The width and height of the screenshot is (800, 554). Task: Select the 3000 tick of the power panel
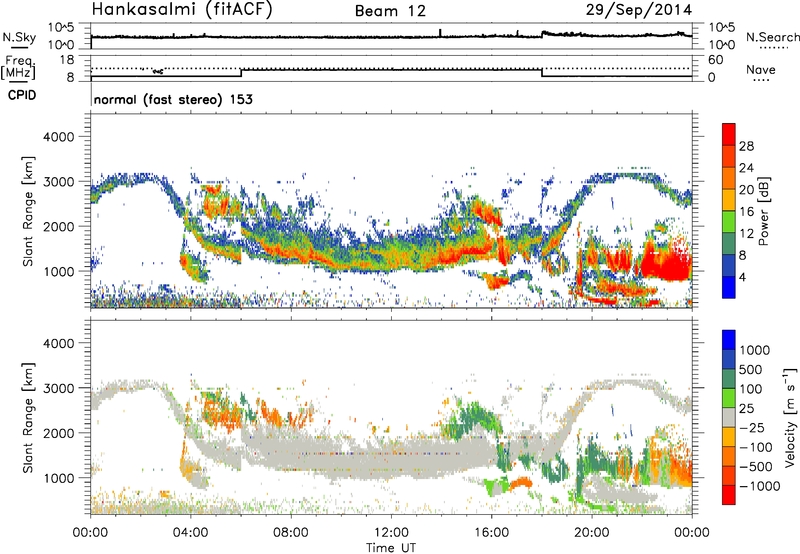click(59, 182)
